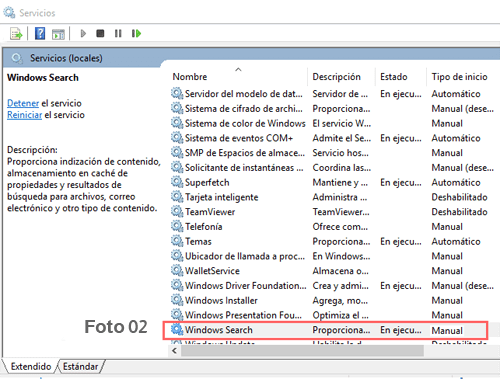Click the horizontal scrollbar left arrow
Screen dimensions: 500x379
(174, 351)
